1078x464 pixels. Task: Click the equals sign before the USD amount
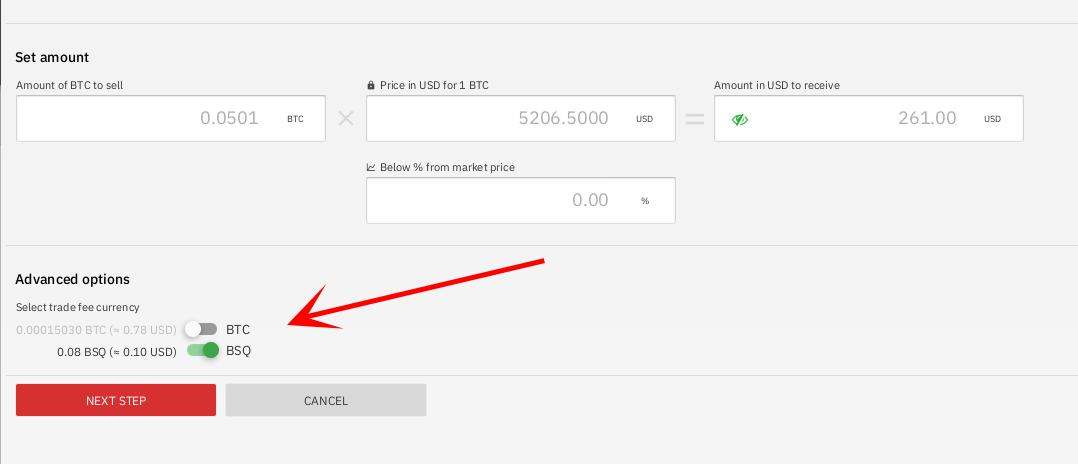[x=694, y=119]
